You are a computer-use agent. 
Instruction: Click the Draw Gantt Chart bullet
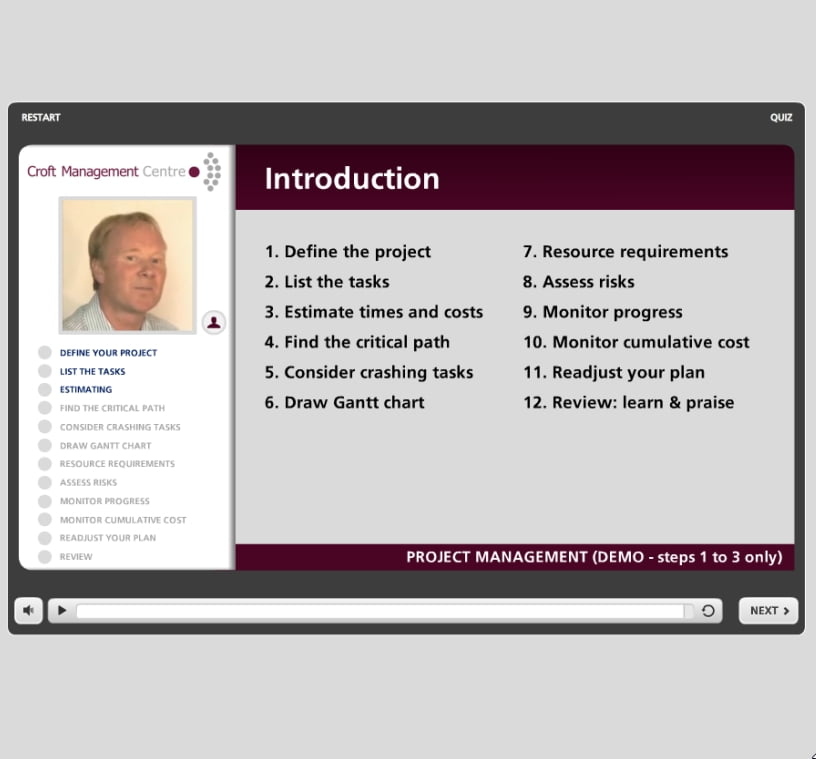(x=45, y=445)
